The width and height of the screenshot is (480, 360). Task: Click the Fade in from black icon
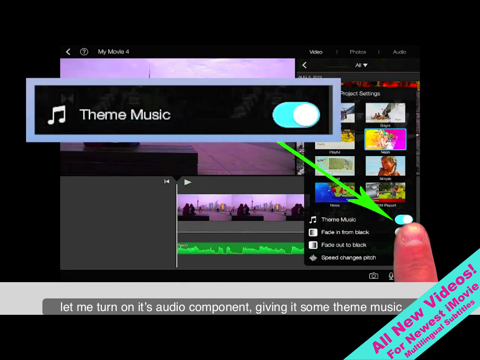click(313, 232)
